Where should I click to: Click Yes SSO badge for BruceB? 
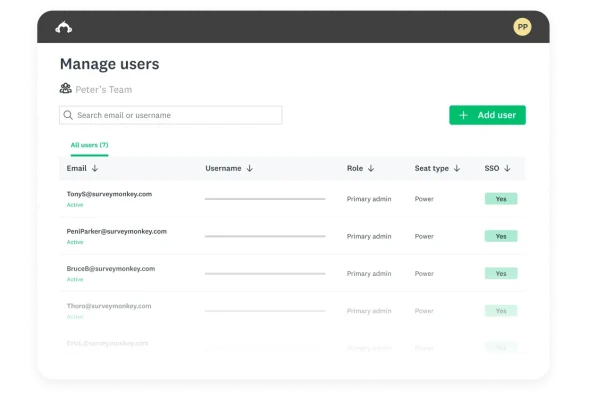tap(501, 274)
